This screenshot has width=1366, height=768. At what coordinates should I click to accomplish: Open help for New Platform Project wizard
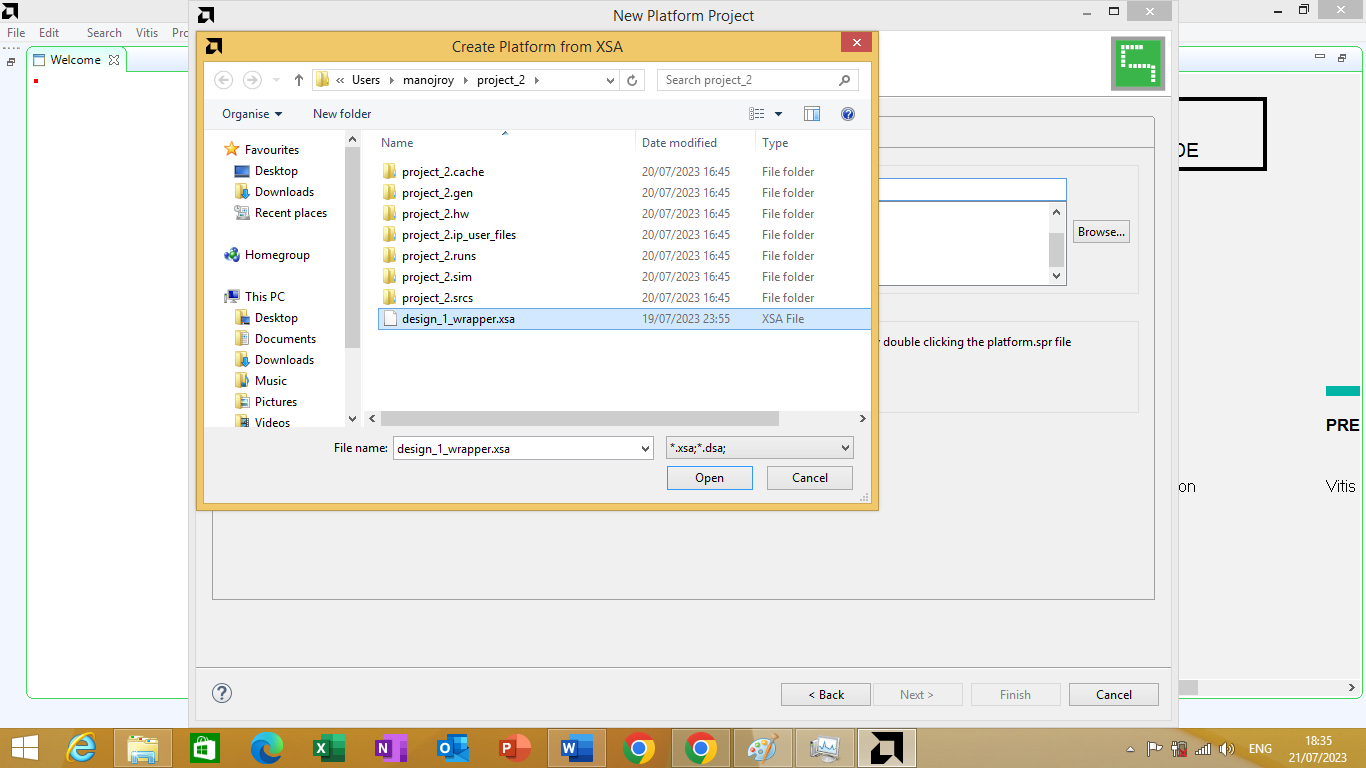pyautogui.click(x=222, y=693)
